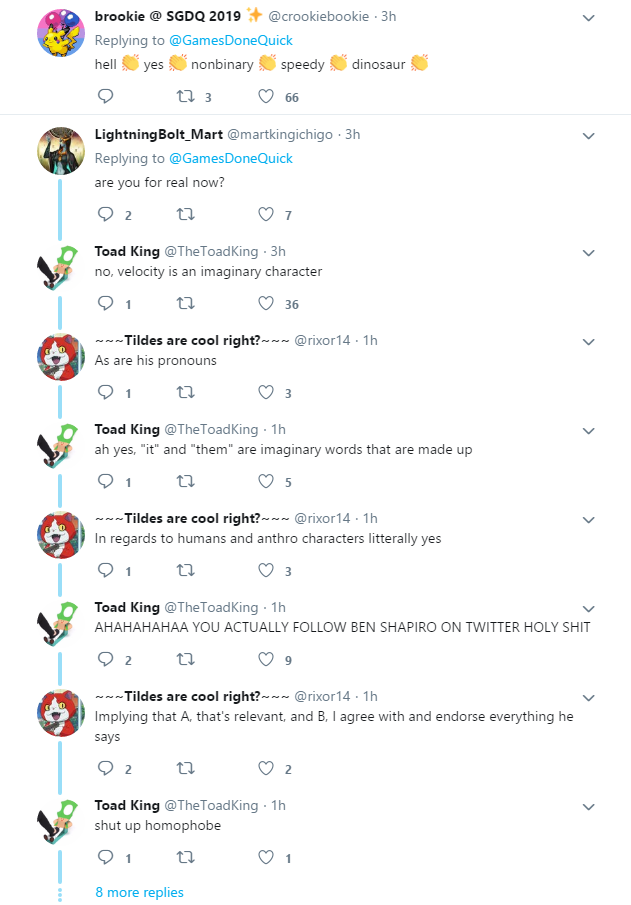Retweet brookie's tweet with 3 retweets
This screenshot has width=631, height=905.
coord(185,96)
